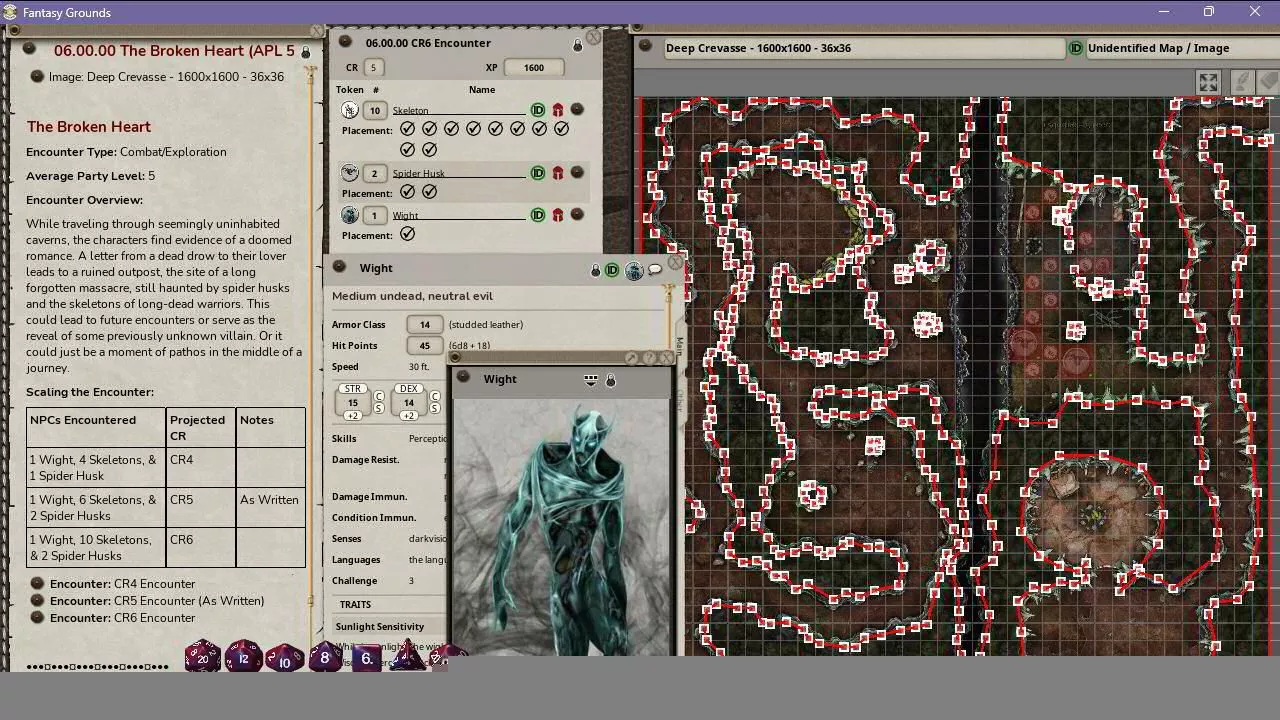Toggle the ID icon for Wight row
Image resolution: width=1280 pixels, height=720 pixels.
538,215
